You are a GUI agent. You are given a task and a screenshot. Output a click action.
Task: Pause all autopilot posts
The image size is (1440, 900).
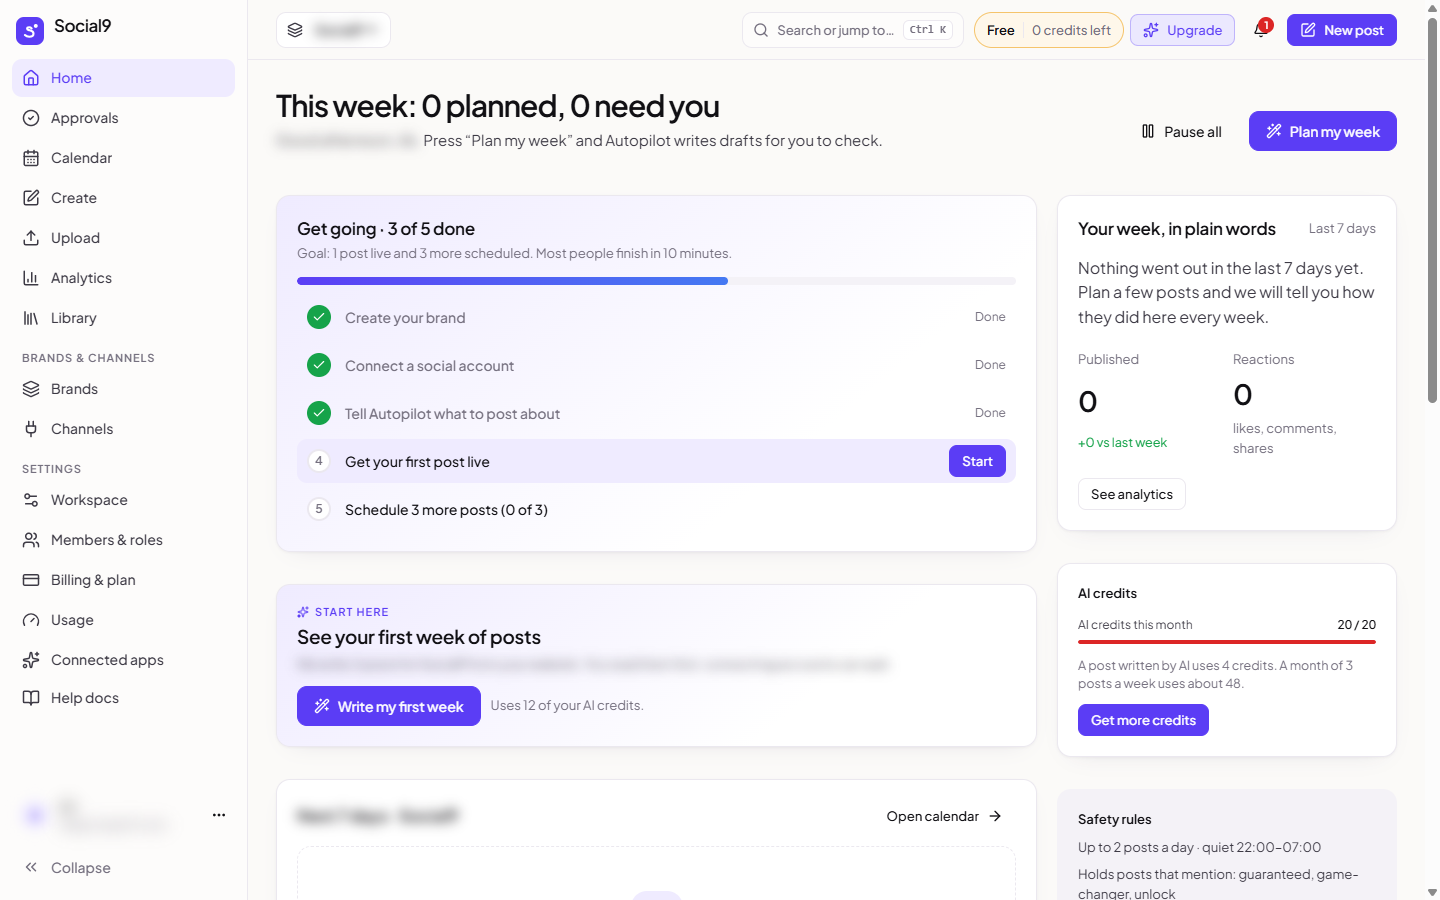tap(1181, 132)
